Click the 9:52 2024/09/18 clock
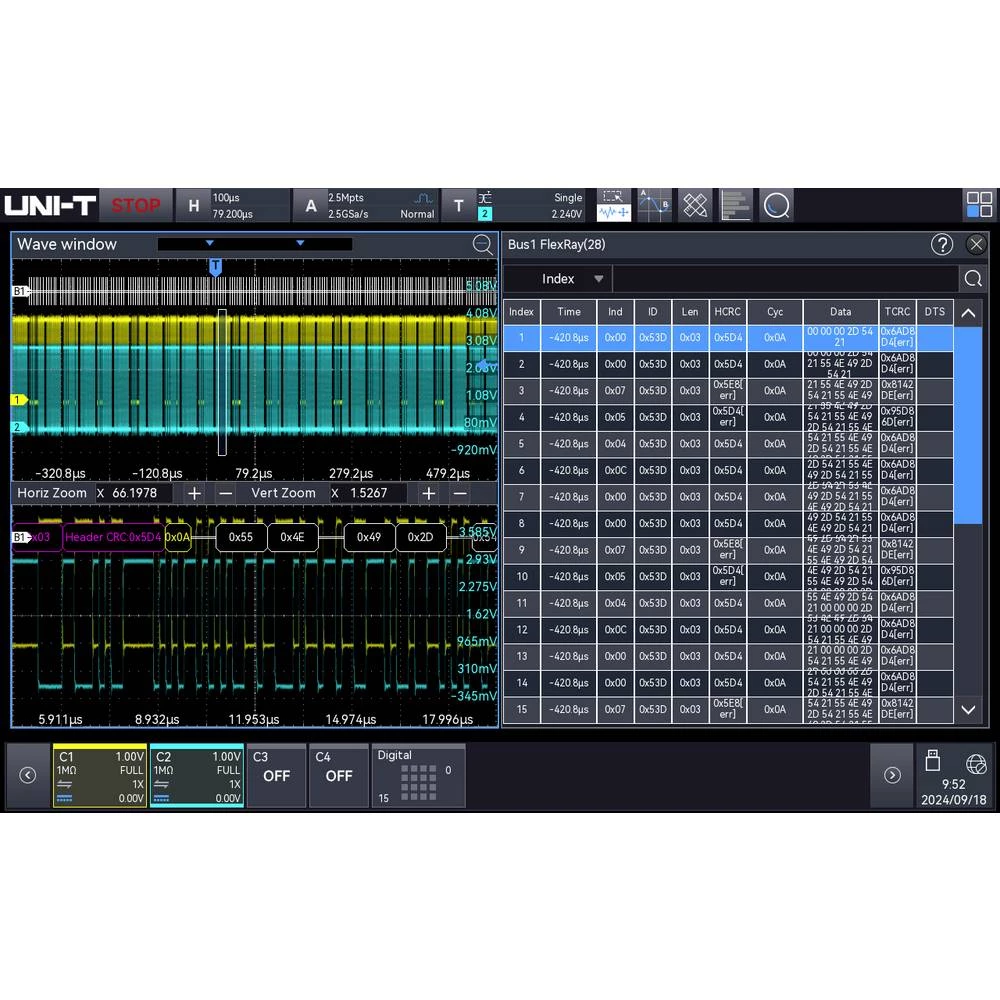Screen dimensions: 1000x1000 [x=953, y=791]
